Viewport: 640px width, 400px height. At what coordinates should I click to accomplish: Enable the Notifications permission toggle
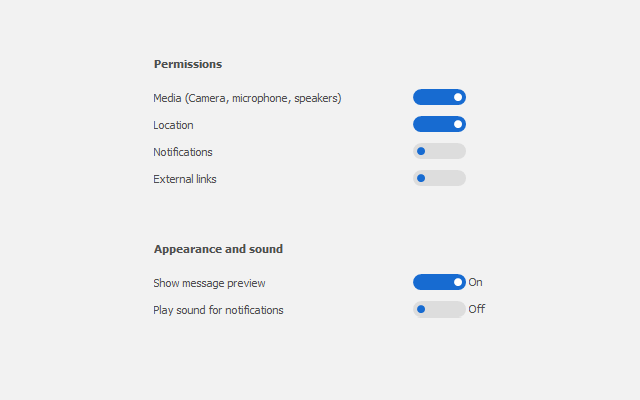point(439,151)
